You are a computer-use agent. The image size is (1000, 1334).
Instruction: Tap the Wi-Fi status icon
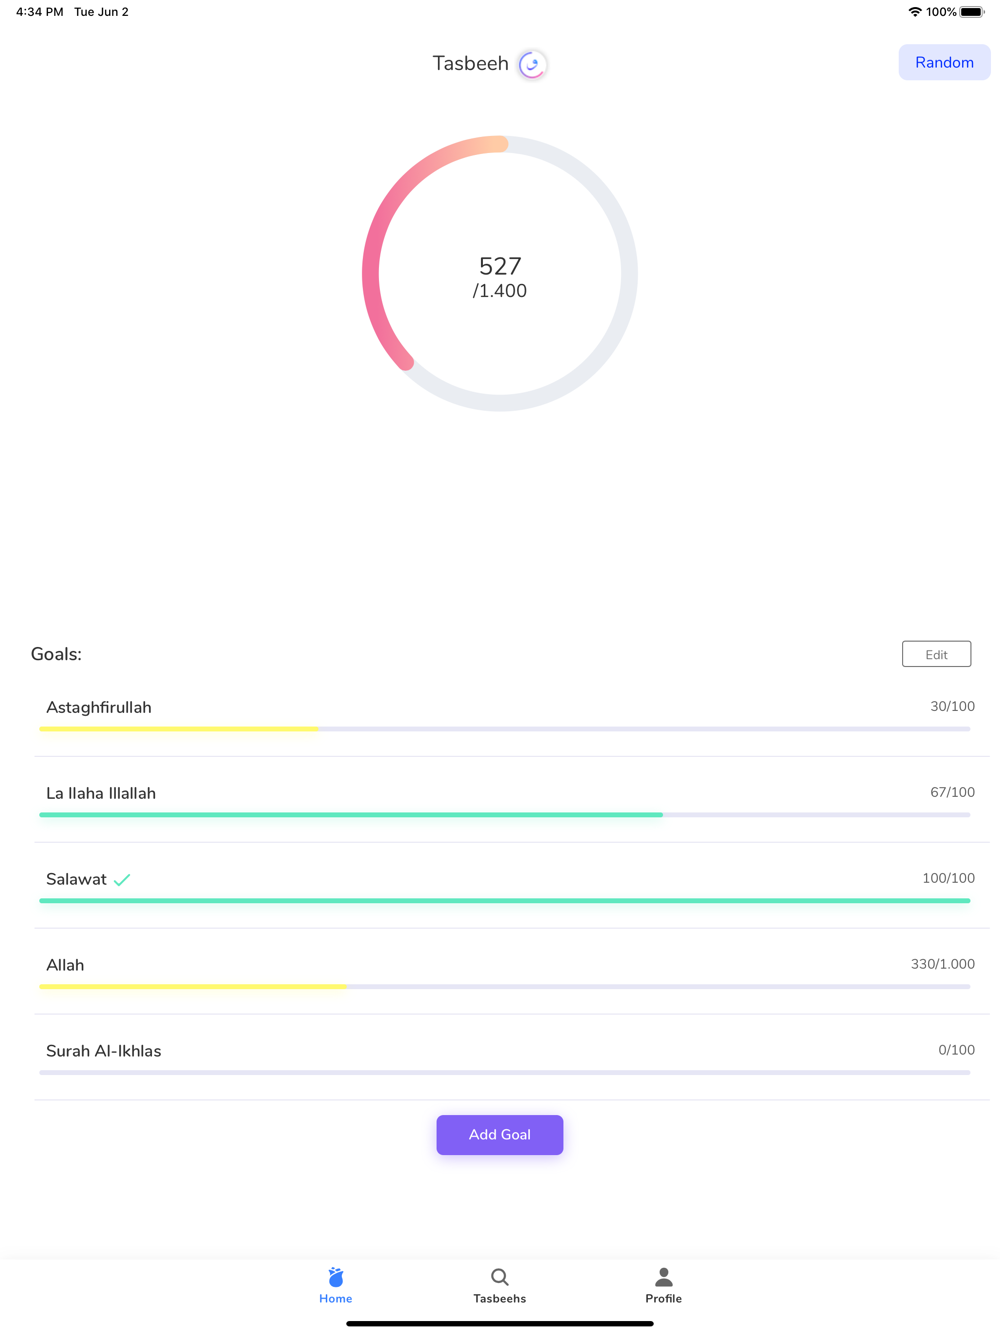coord(914,12)
